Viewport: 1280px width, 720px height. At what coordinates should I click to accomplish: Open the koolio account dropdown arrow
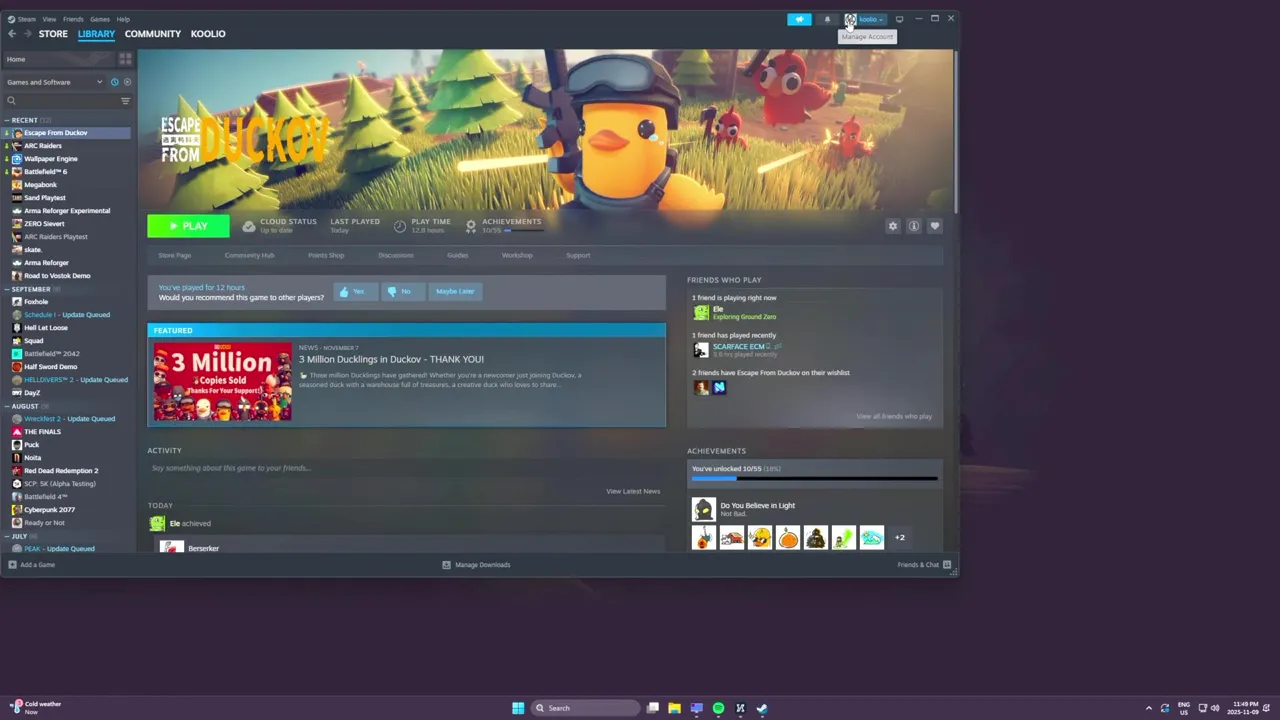click(881, 19)
